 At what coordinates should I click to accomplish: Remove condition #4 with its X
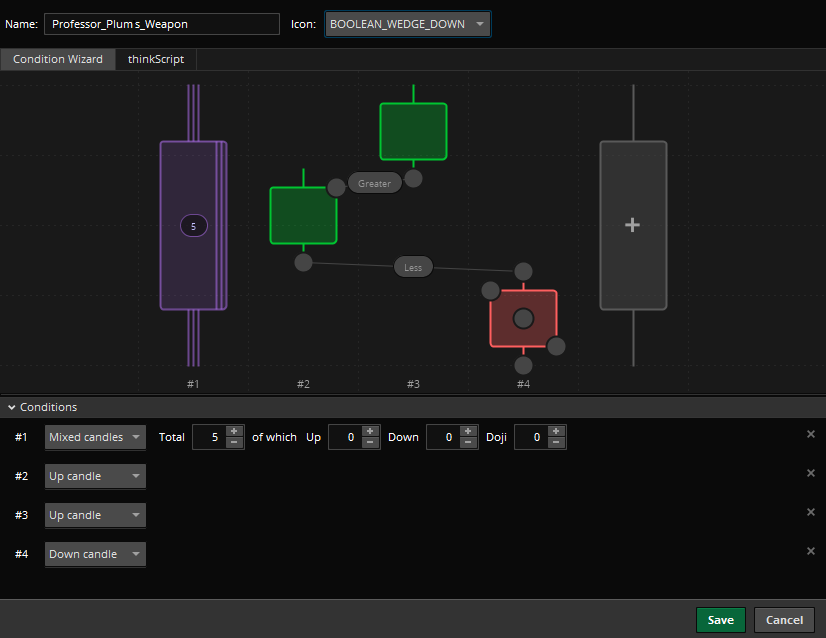coord(811,551)
